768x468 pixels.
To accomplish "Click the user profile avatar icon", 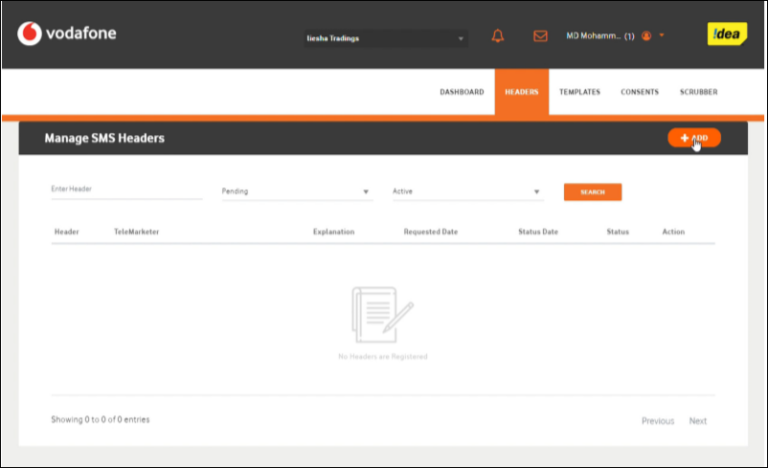I will point(646,36).
